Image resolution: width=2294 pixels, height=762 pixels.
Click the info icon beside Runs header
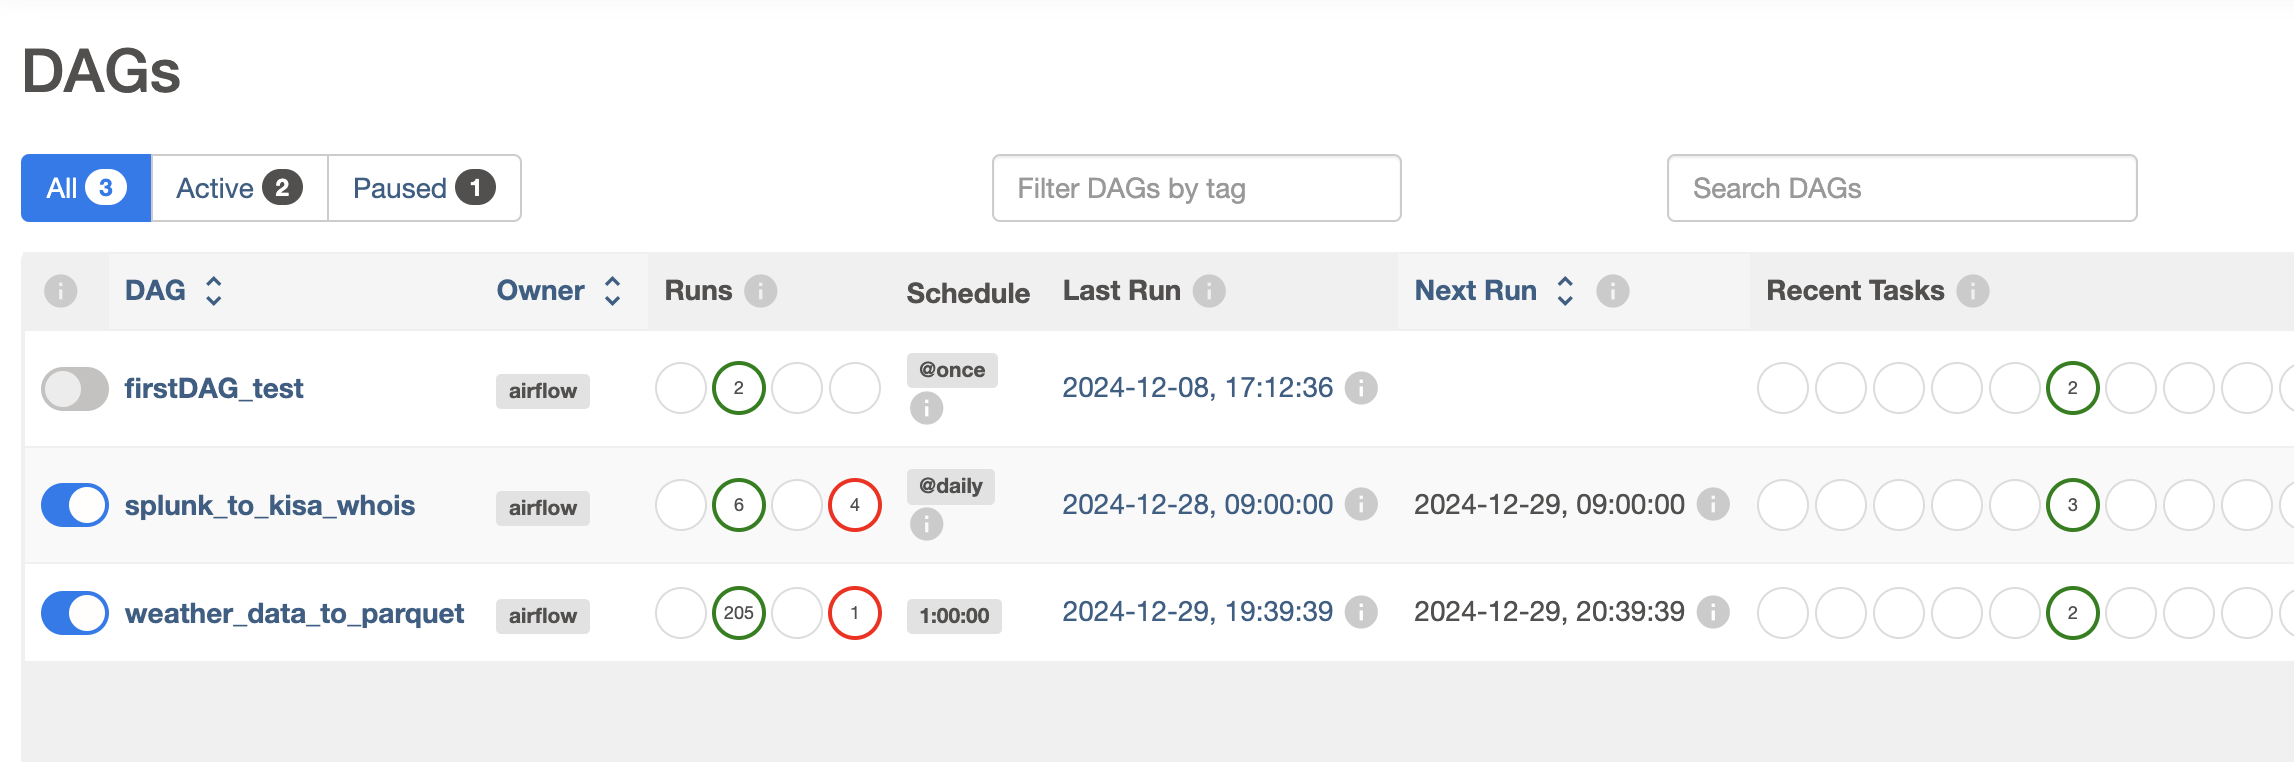pyautogui.click(x=760, y=291)
